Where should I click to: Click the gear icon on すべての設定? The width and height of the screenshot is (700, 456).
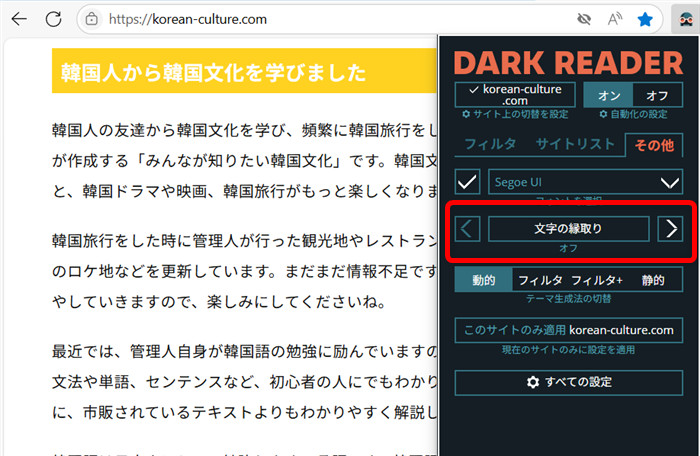533,382
